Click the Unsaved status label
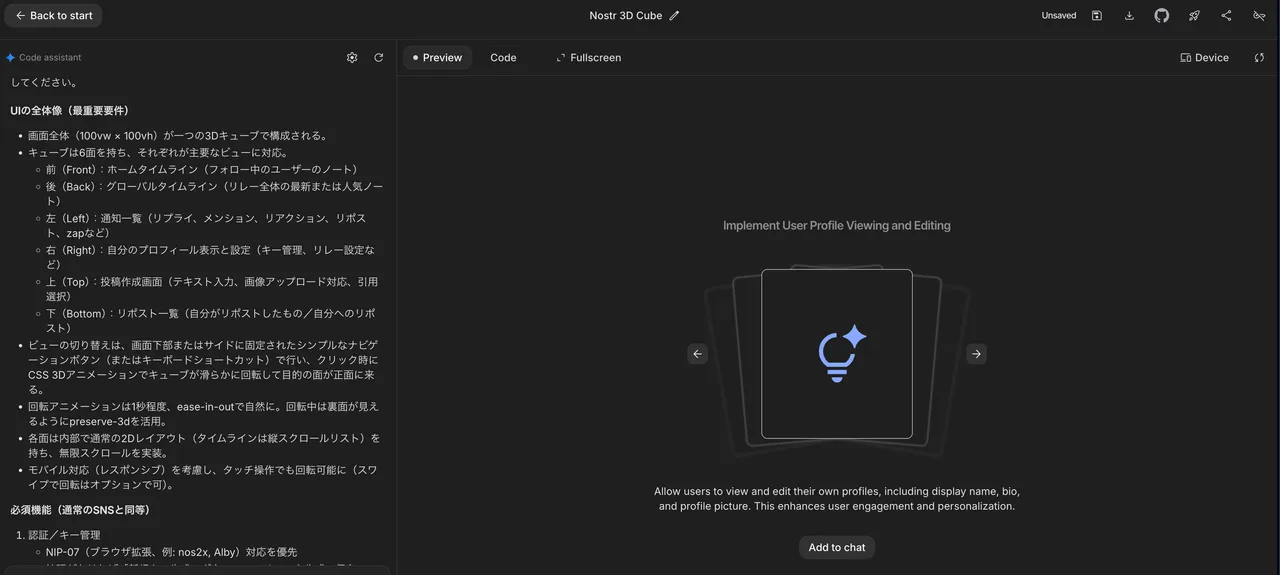The image size is (1280, 575). [1058, 16]
